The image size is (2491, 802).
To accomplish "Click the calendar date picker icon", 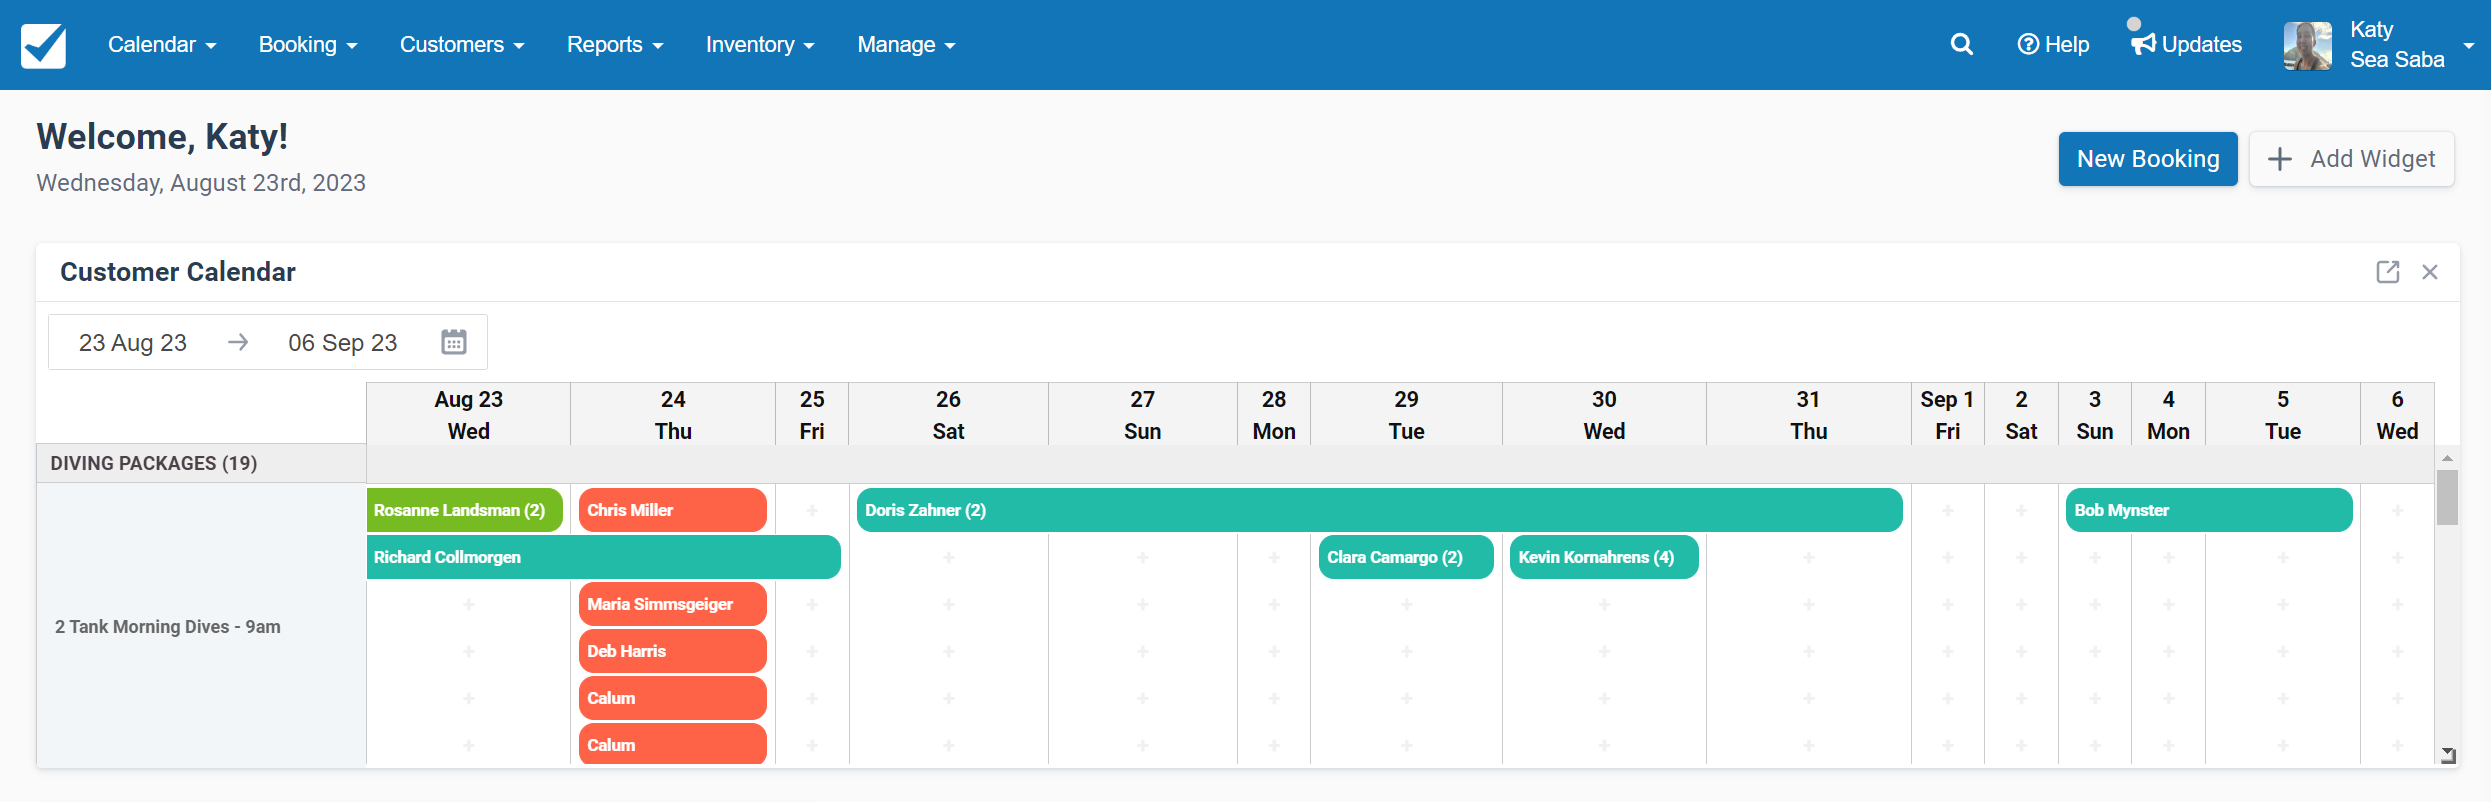I will [x=453, y=342].
